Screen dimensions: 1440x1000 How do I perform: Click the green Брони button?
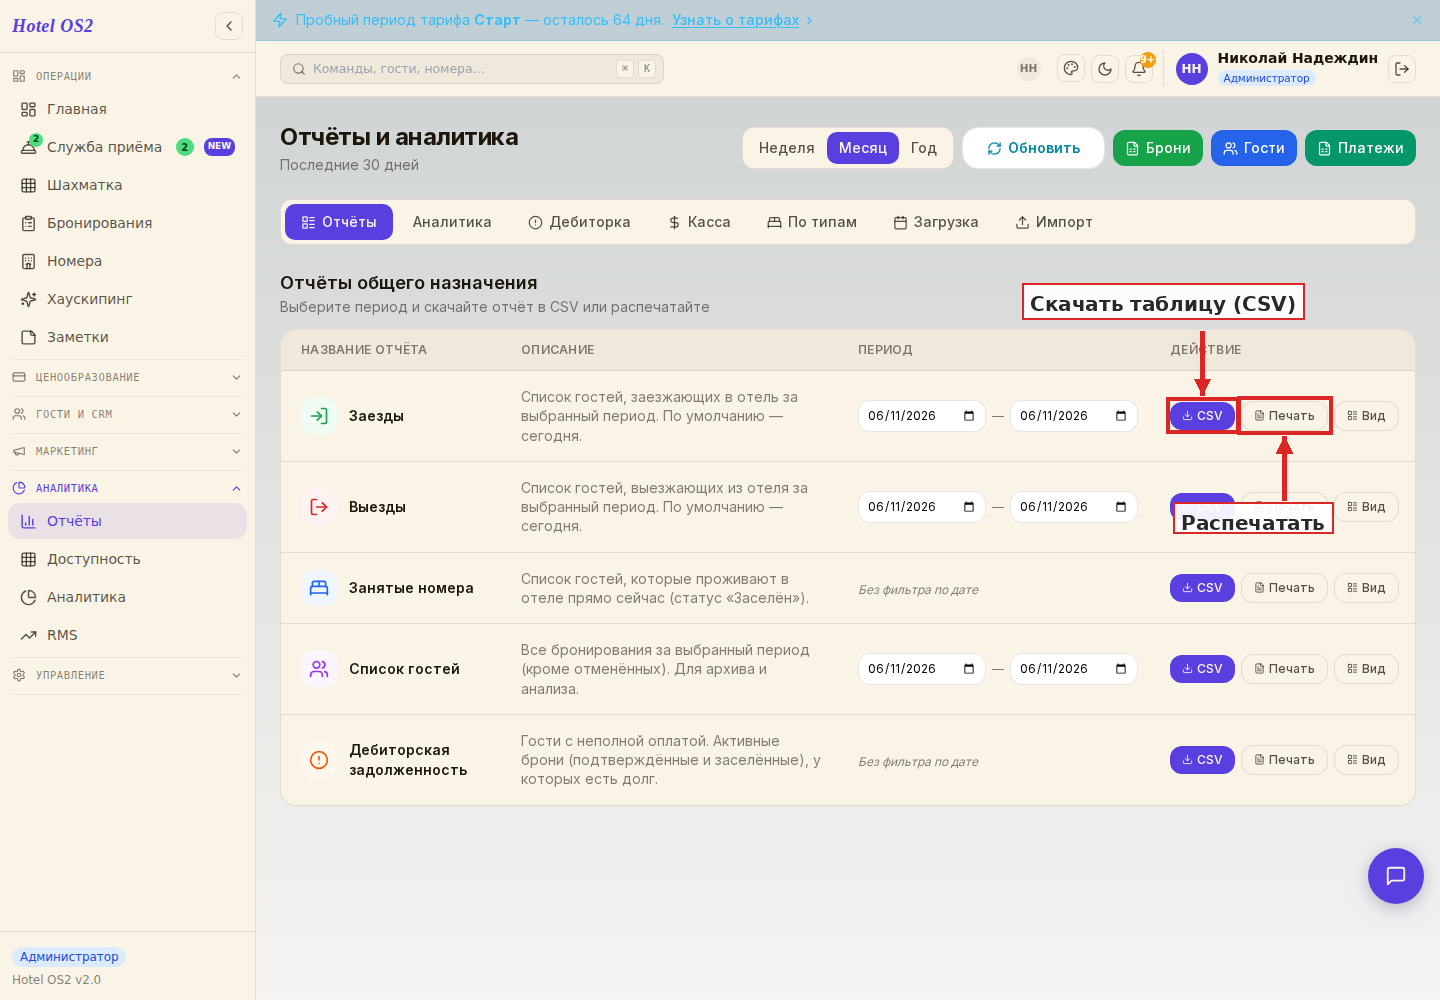[x=1158, y=148]
